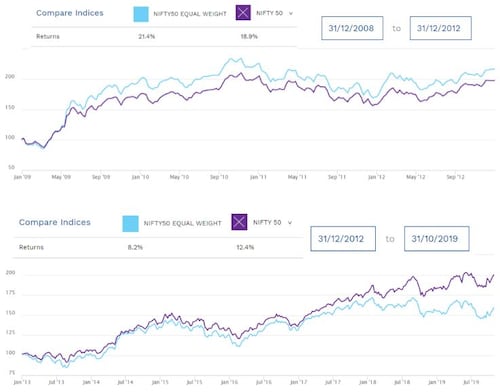Image resolution: width=500 pixels, height=392 pixels.
Task: Click top NIFTY50 EQUAL WEIGHT legend label
Action: point(190,14)
